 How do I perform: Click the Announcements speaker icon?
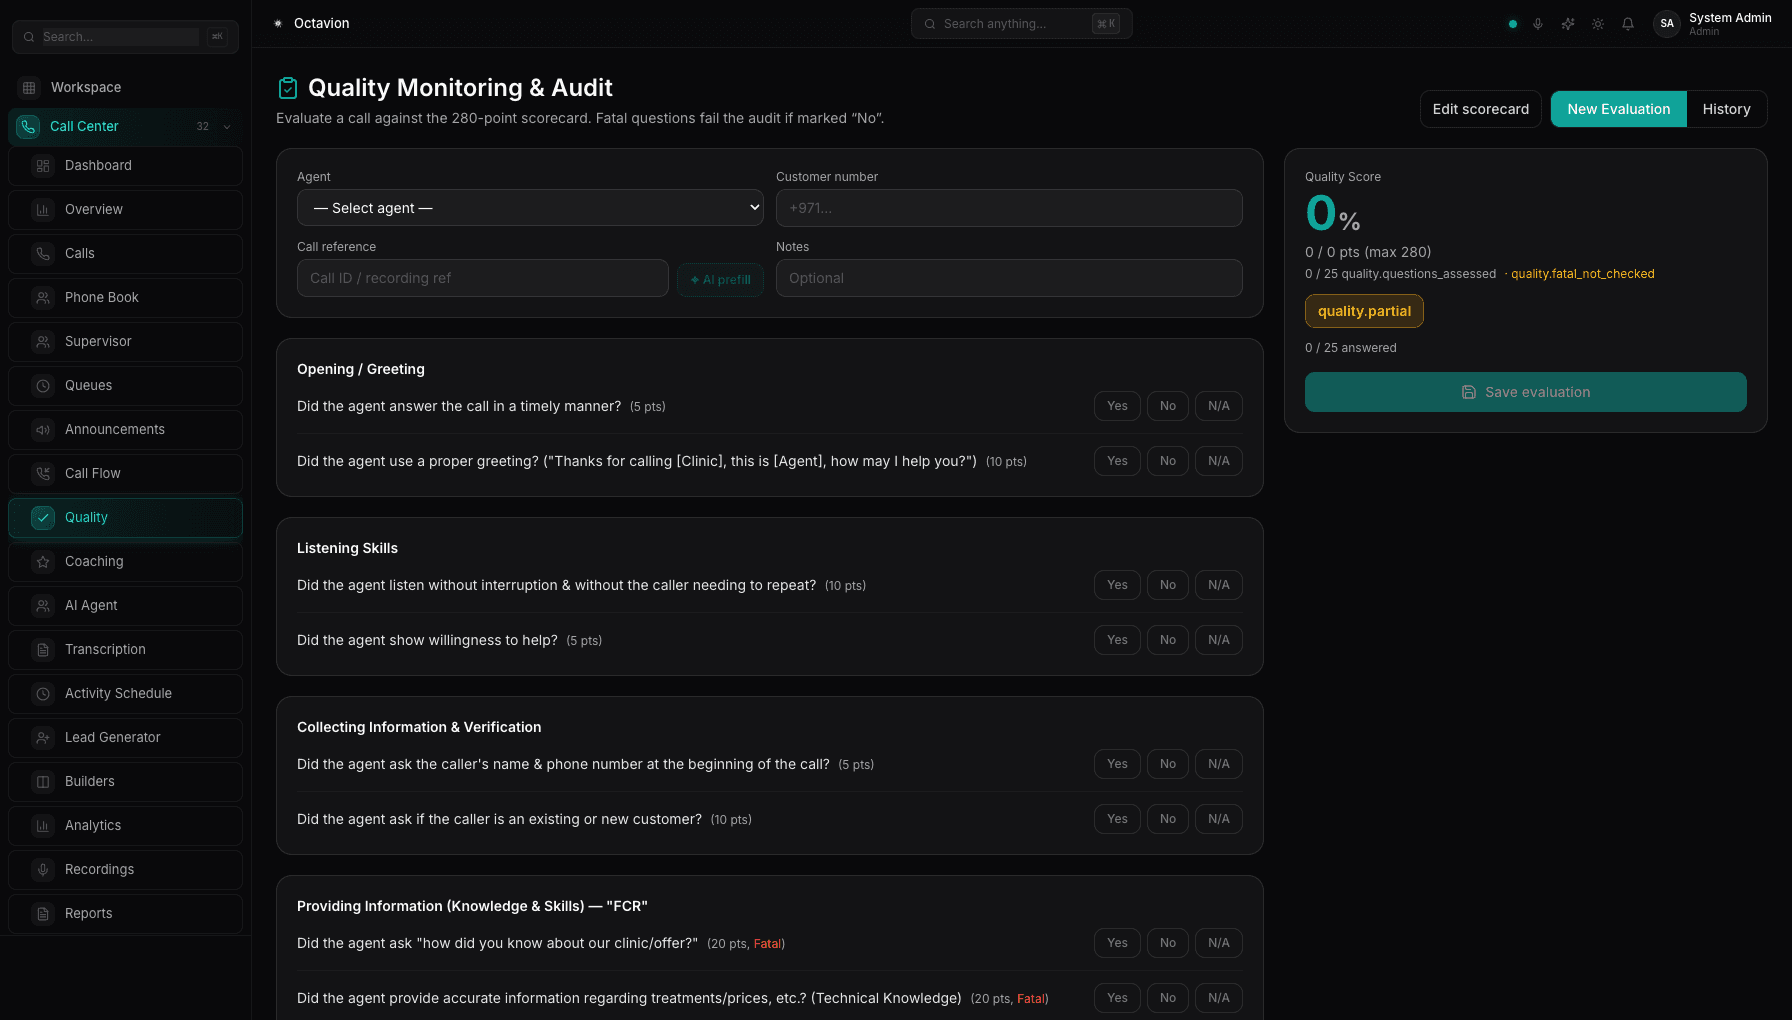pyautogui.click(x=43, y=430)
